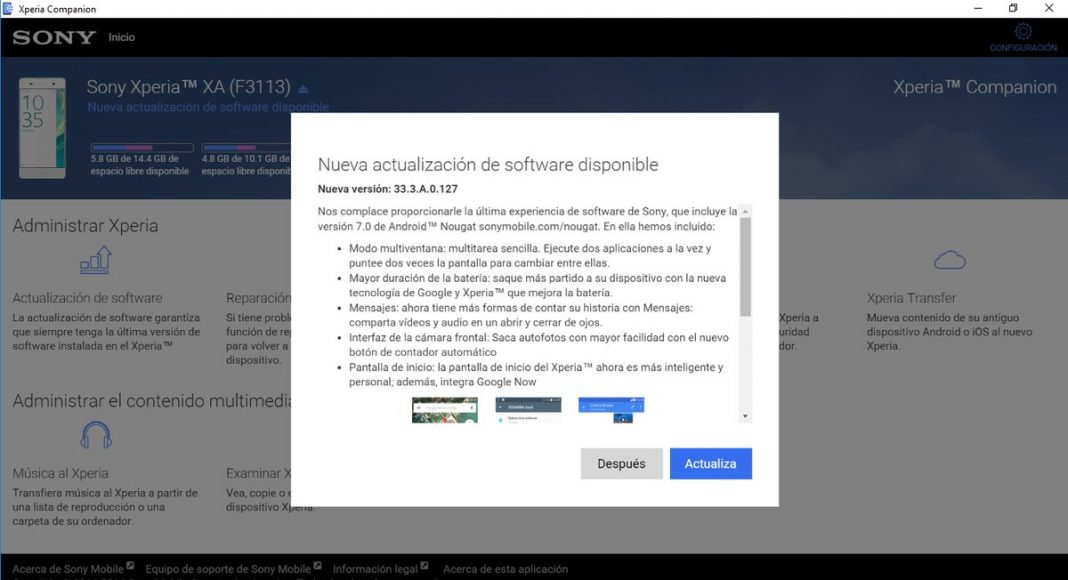
Task: Click the Actualiza button
Action: (710, 464)
